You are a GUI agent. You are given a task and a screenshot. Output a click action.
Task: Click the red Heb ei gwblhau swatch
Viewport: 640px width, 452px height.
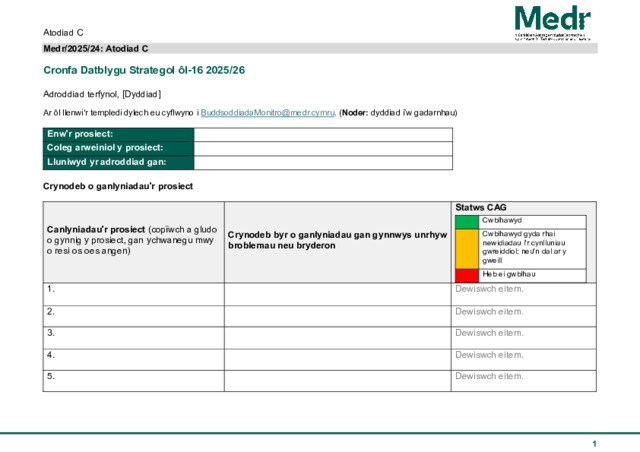click(x=467, y=274)
